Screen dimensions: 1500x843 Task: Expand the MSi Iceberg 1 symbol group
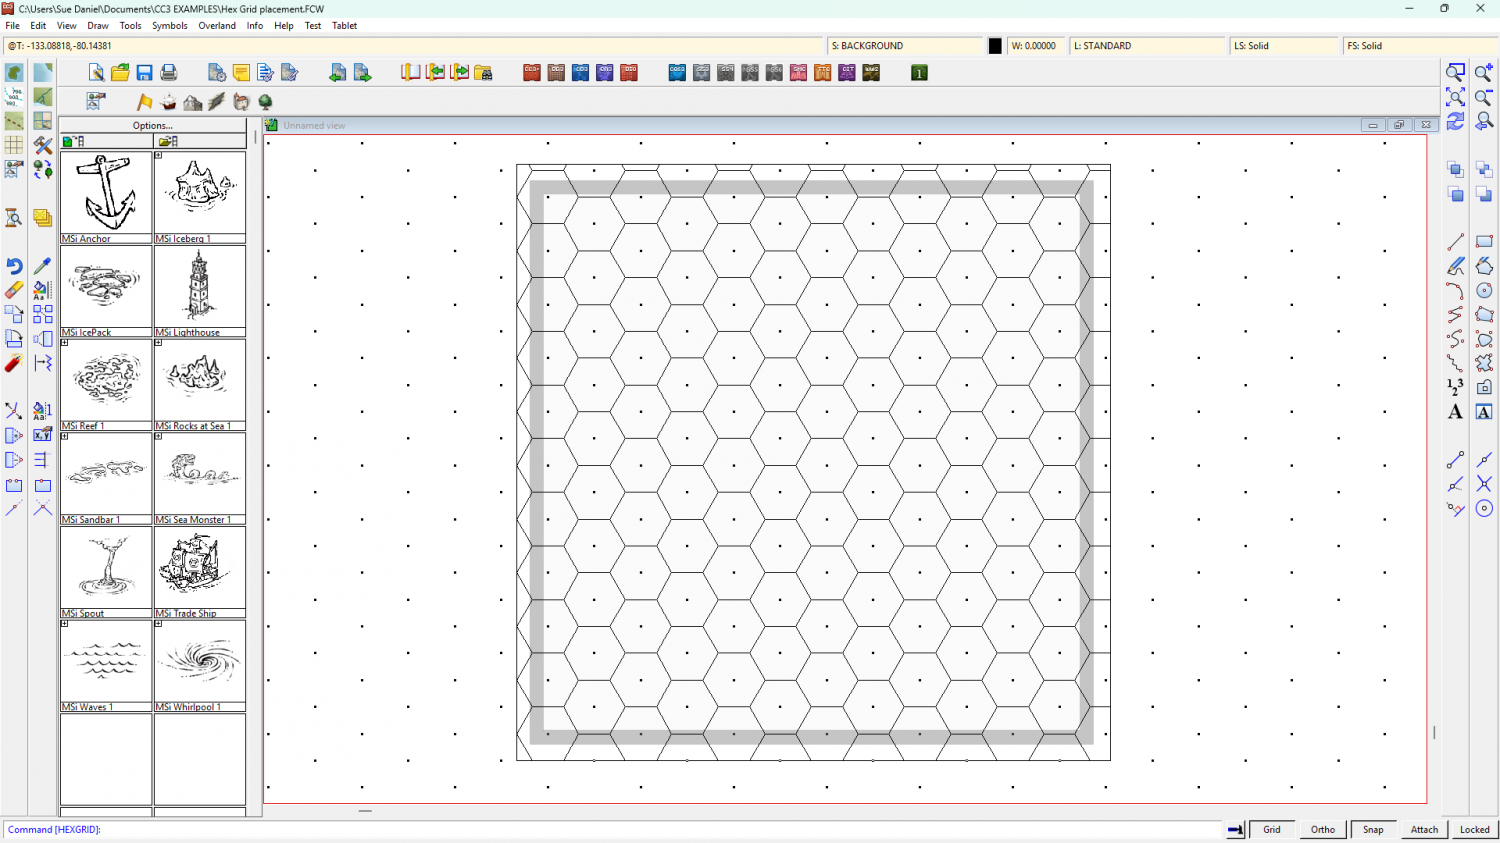pyautogui.click(x=158, y=155)
